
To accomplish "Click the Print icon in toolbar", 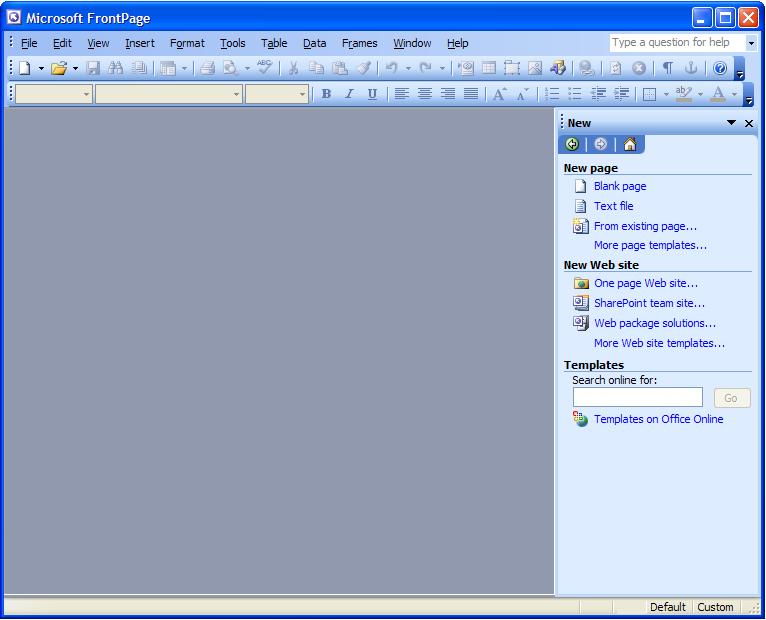I will pos(207,68).
